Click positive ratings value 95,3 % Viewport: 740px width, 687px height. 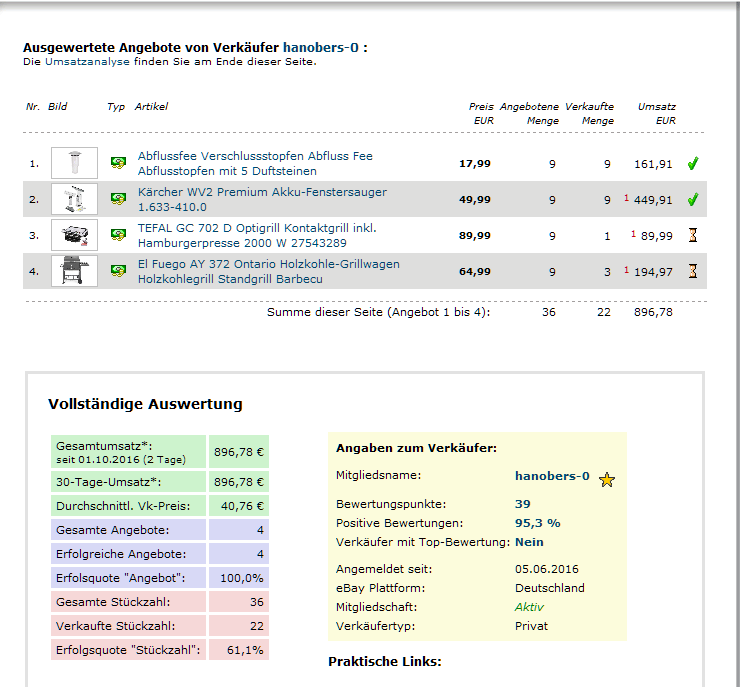point(538,523)
